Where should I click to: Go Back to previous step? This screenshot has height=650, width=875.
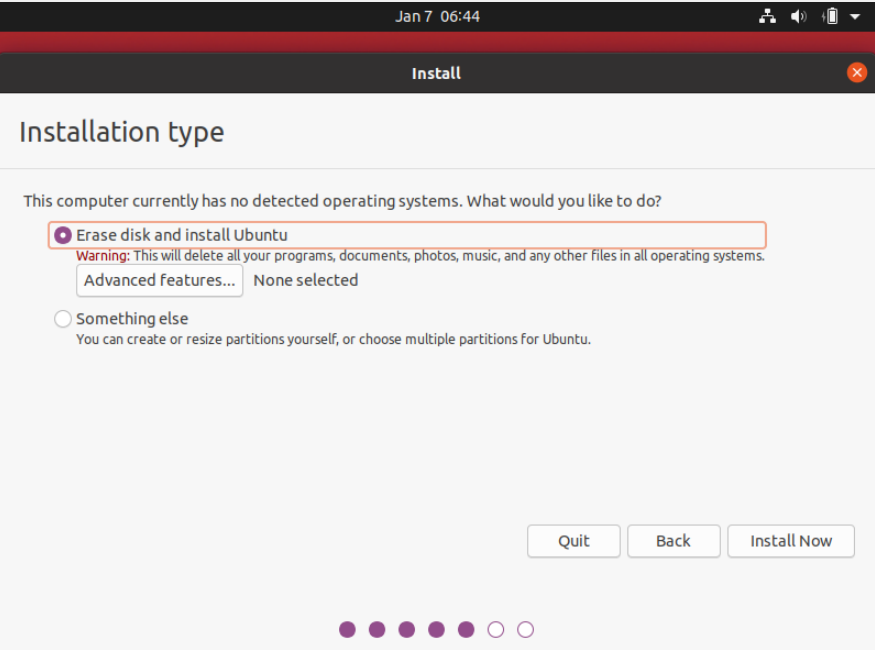pyautogui.click(x=674, y=541)
